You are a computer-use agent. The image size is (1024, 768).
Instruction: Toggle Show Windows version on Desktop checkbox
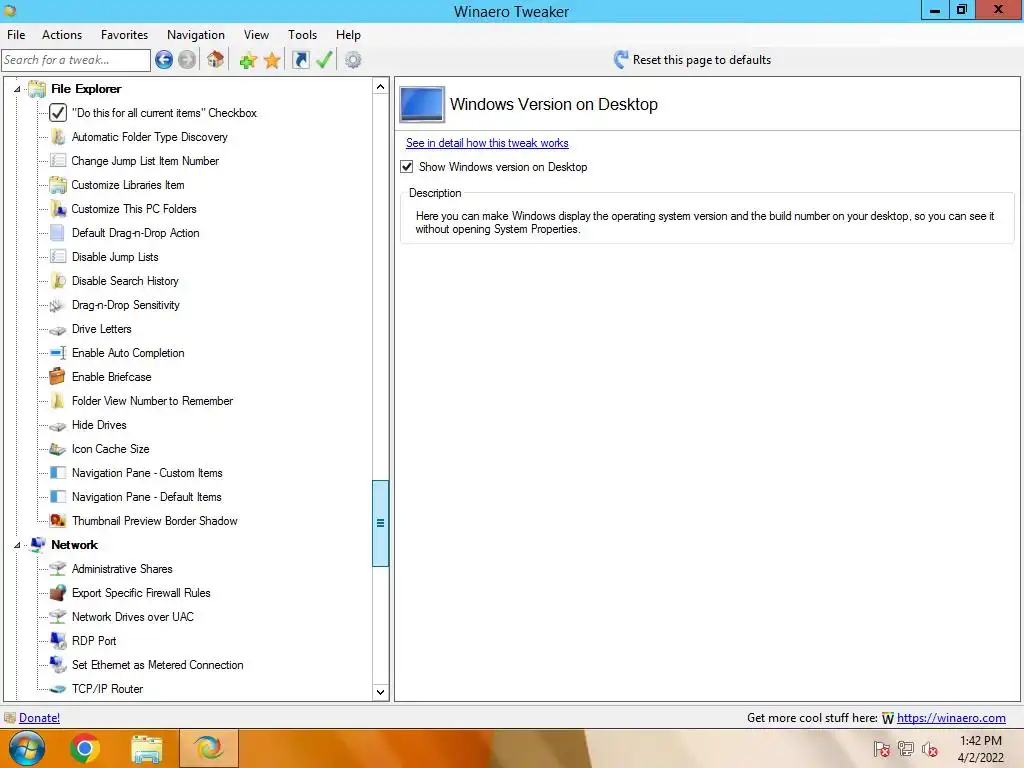(407, 167)
